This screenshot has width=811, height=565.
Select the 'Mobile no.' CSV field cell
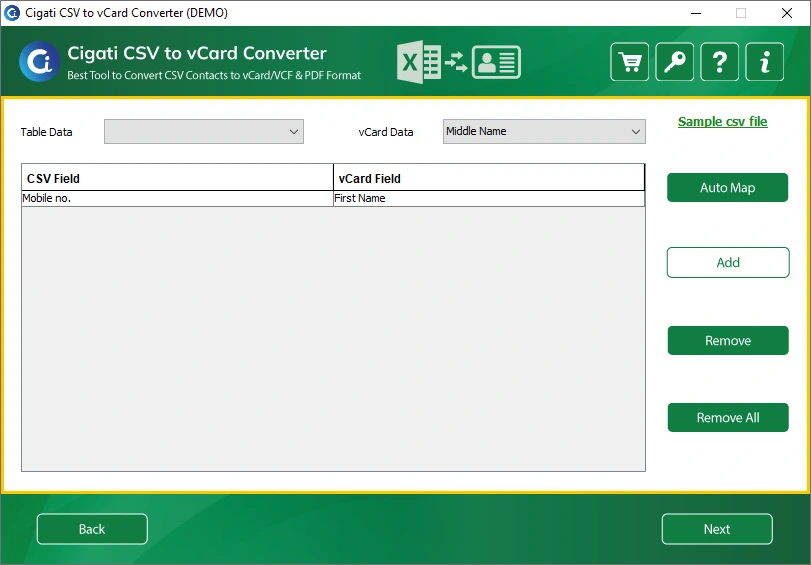tap(177, 198)
